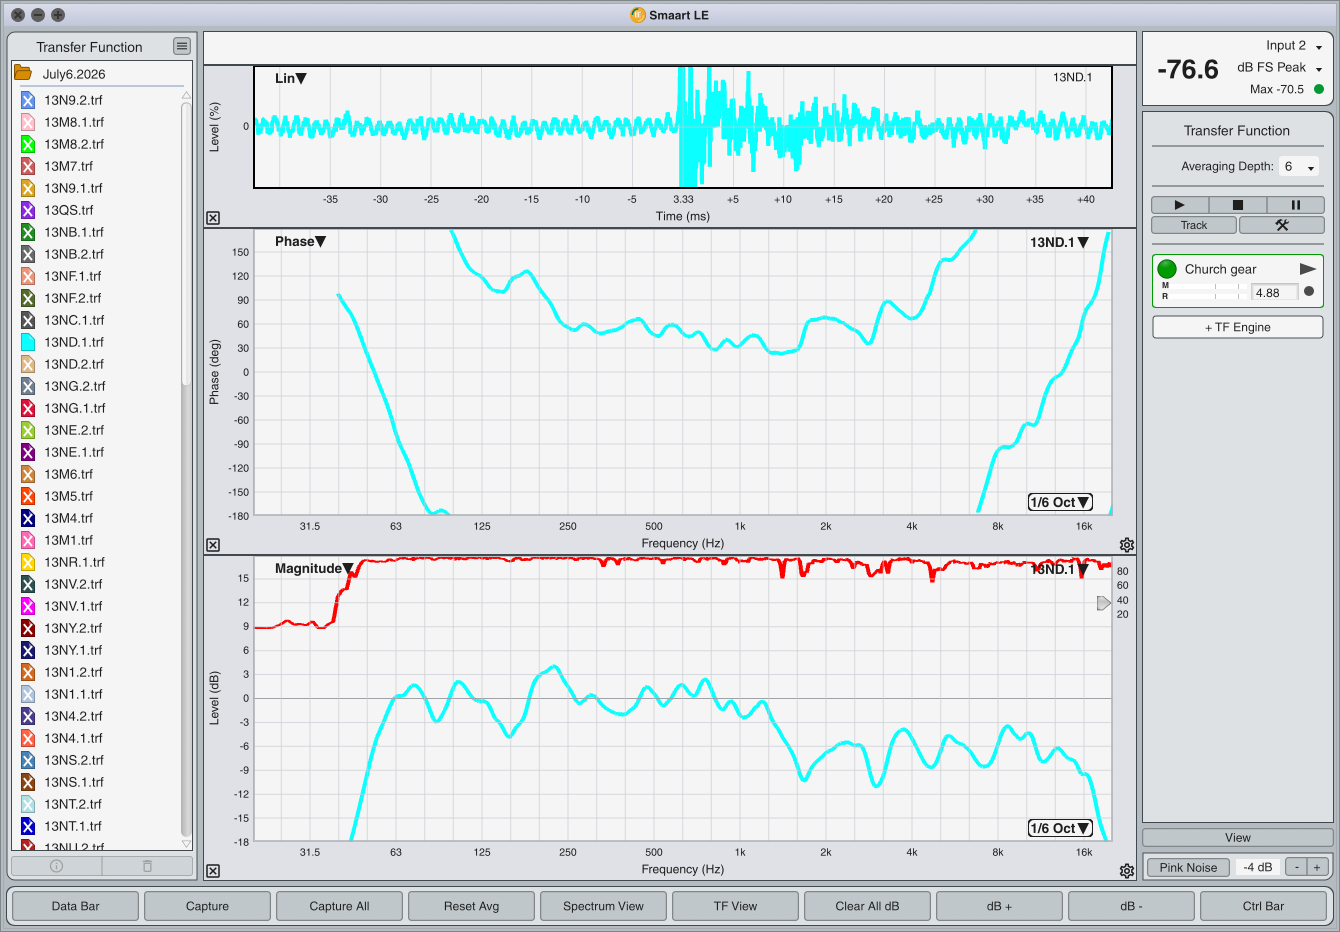
Task: Open phase plot 1/6 Oct smoothing dropdown
Action: point(1060,502)
